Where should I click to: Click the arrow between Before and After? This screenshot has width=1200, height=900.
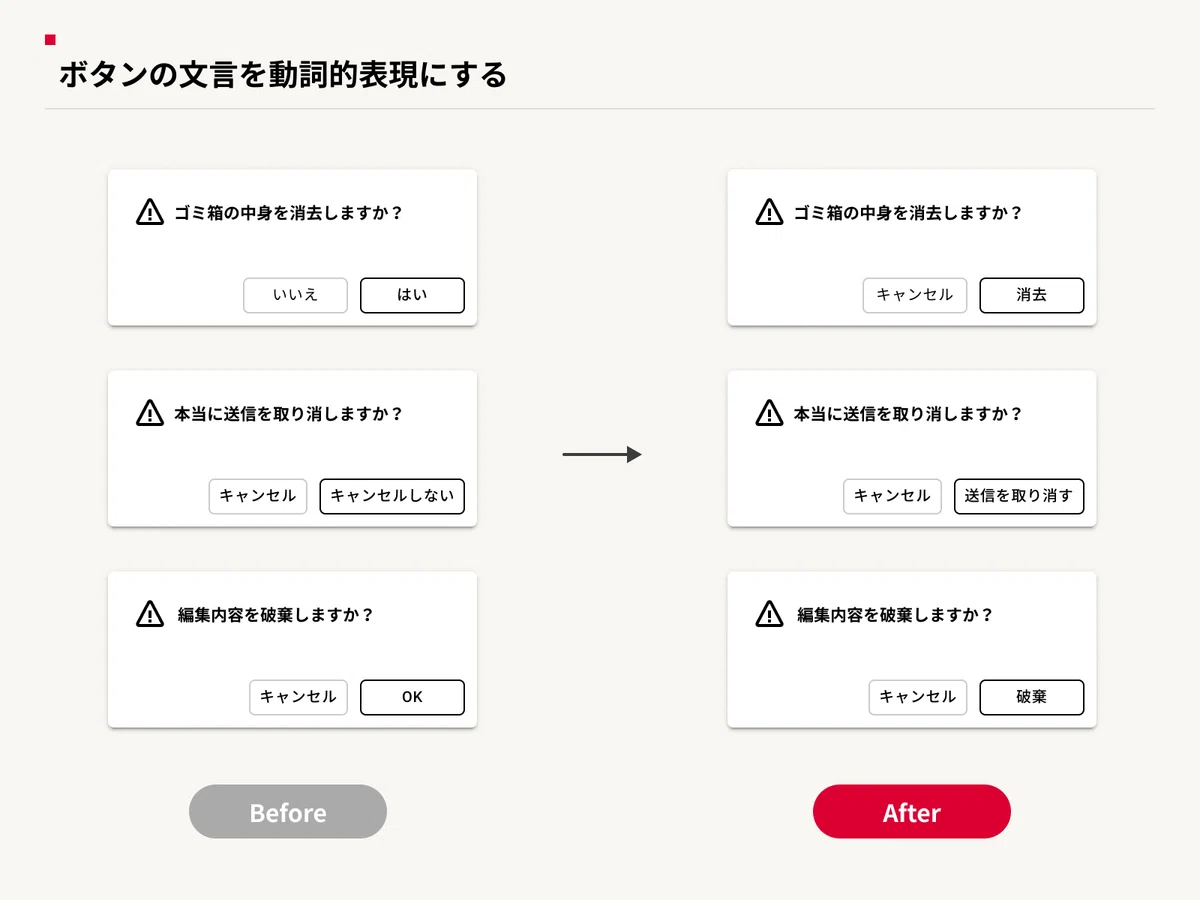[x=602, y=455]
